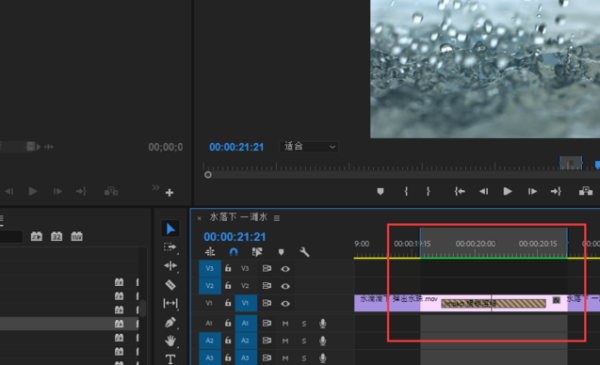Viewport: 600px width, 365px height.
Task: Select the Selection arrow tool
Action: click(x=170, y=229)
